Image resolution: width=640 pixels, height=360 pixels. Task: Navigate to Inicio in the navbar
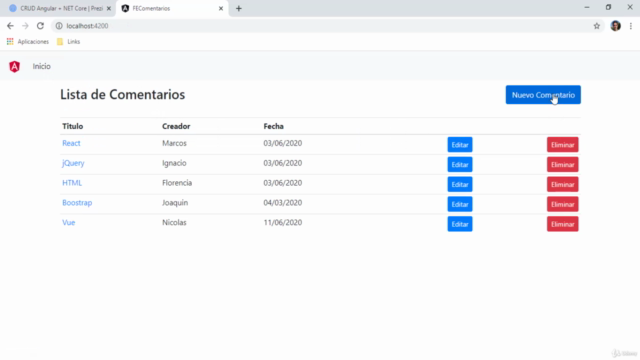coord(42,67)
